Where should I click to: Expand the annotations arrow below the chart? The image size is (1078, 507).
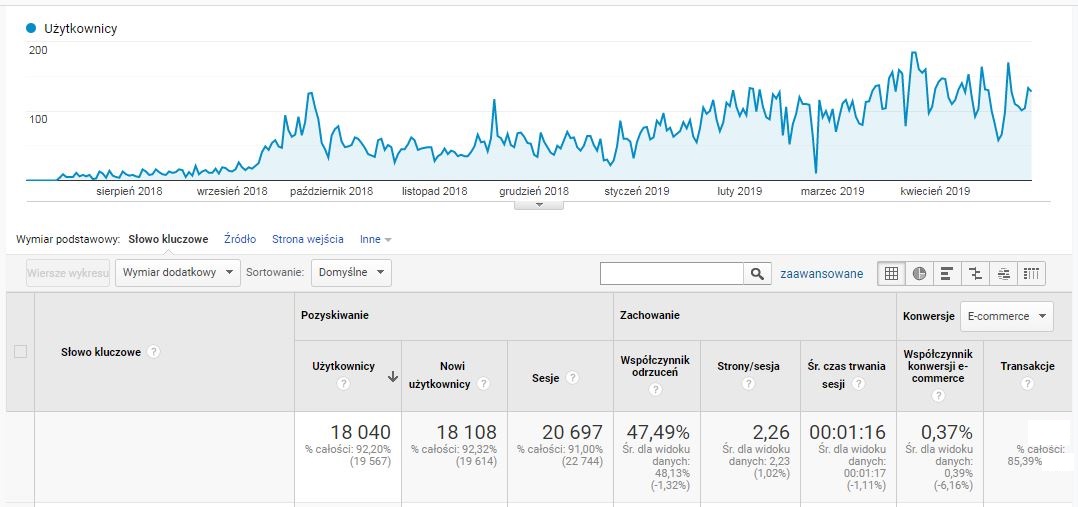[x=539, y=204]
